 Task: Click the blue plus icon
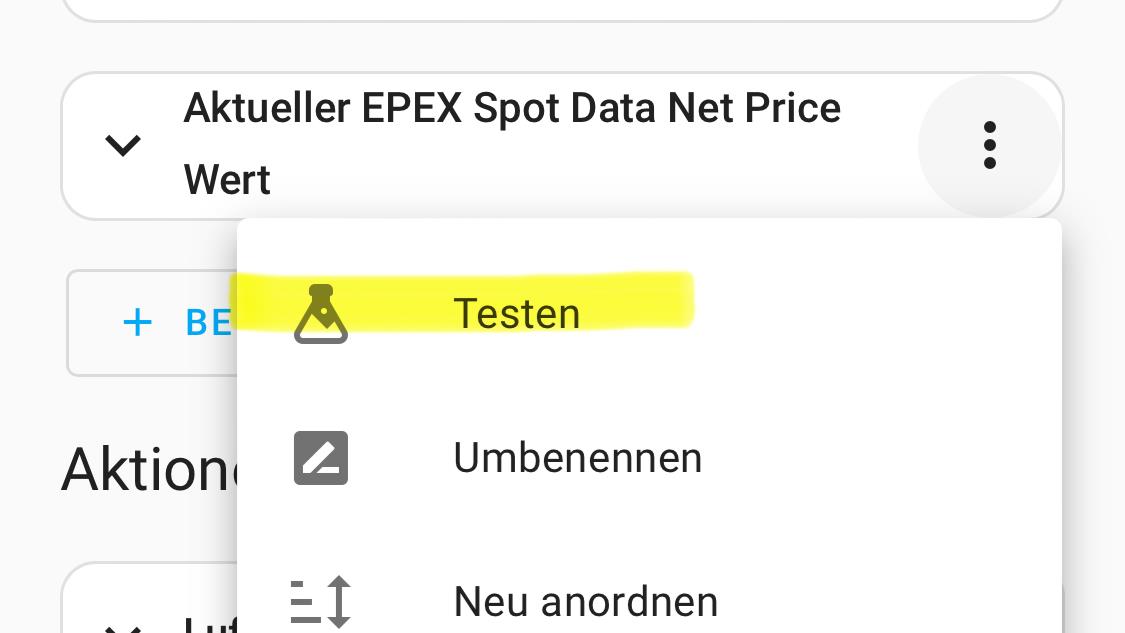point(137,322)
